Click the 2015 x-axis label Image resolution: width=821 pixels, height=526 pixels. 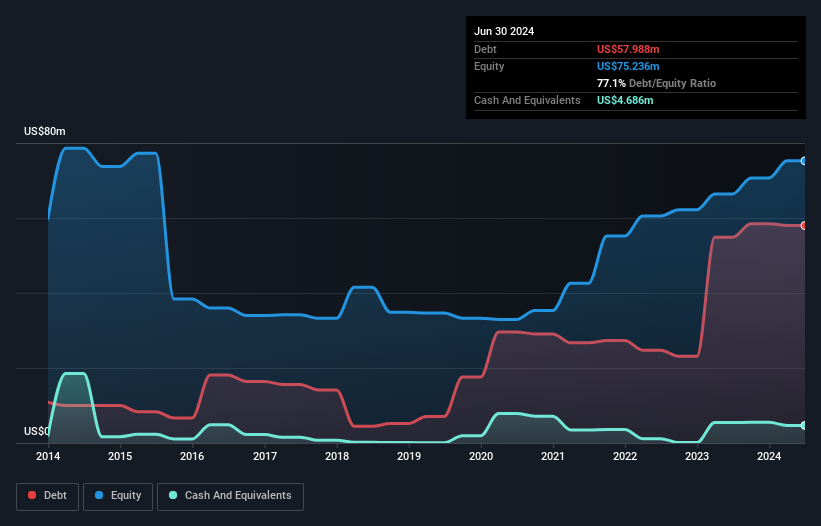pyautogui.click(x=120, y=456)
